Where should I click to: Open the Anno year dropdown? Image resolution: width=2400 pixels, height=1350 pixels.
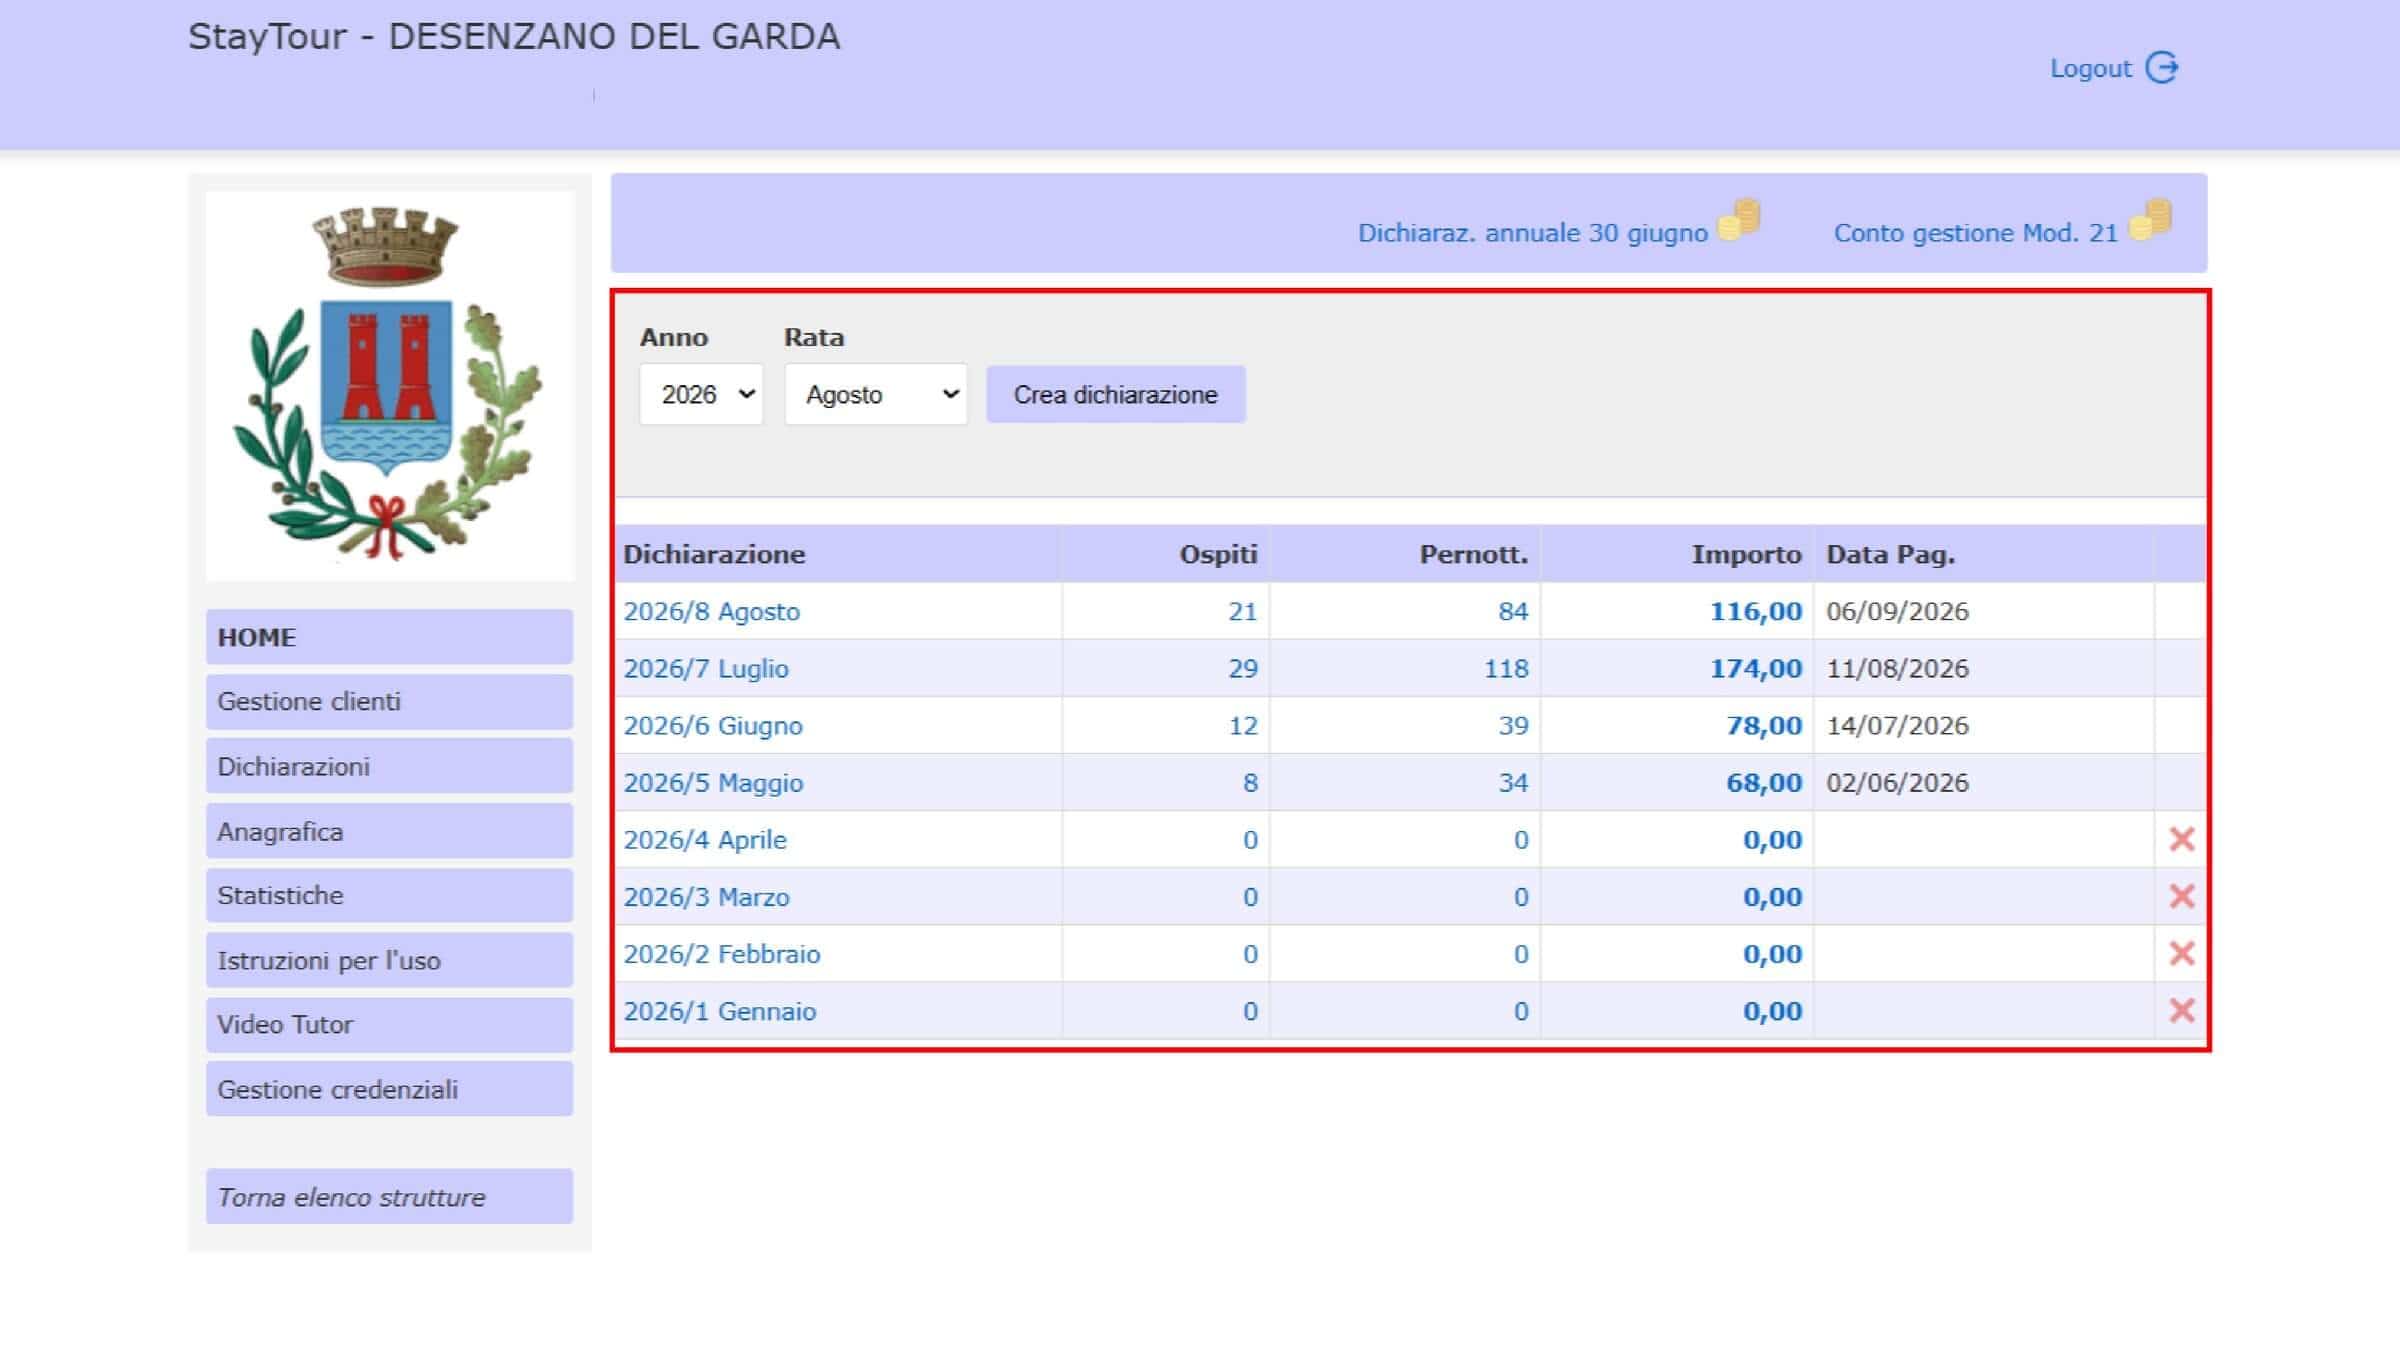click(x=701, y=394)
